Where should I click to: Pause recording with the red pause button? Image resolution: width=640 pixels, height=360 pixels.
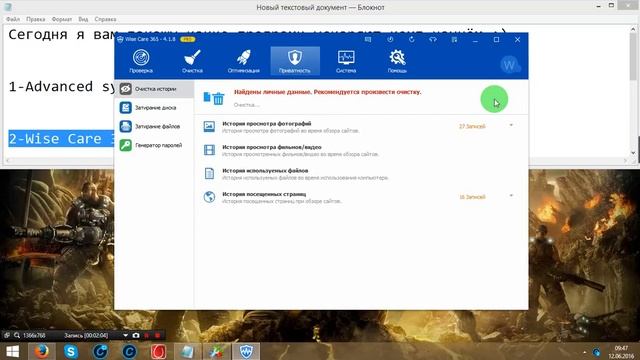(147, 336)
